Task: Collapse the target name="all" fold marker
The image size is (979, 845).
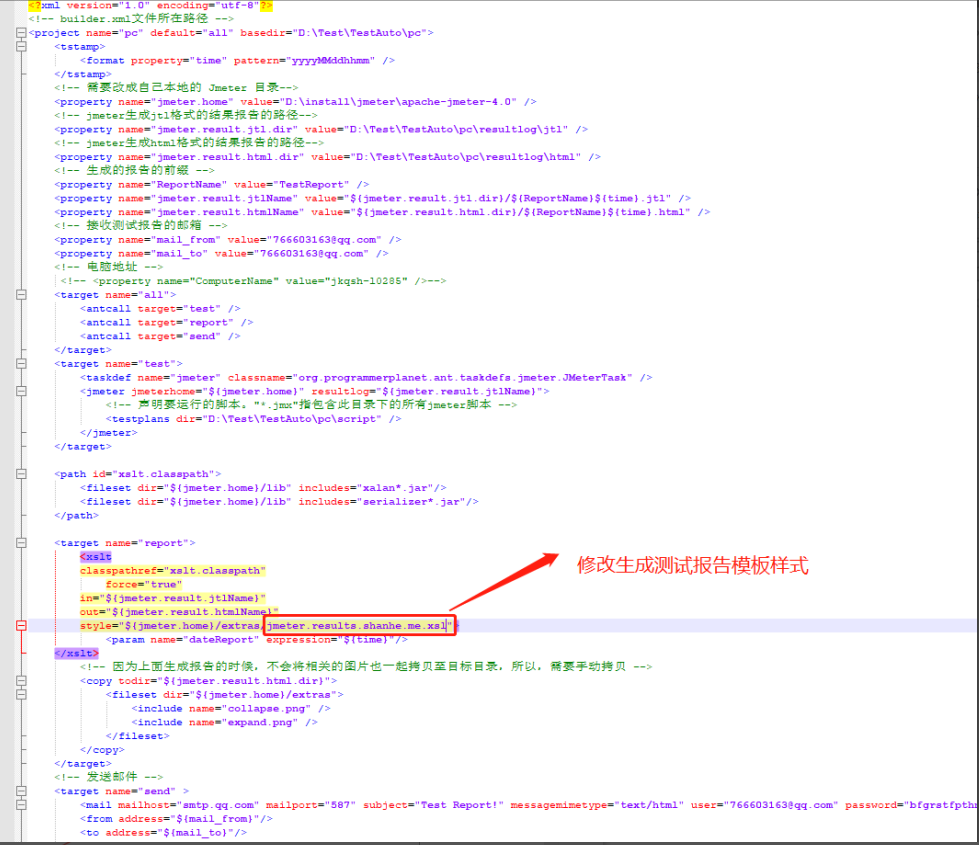Action: (x=21, y=295)
